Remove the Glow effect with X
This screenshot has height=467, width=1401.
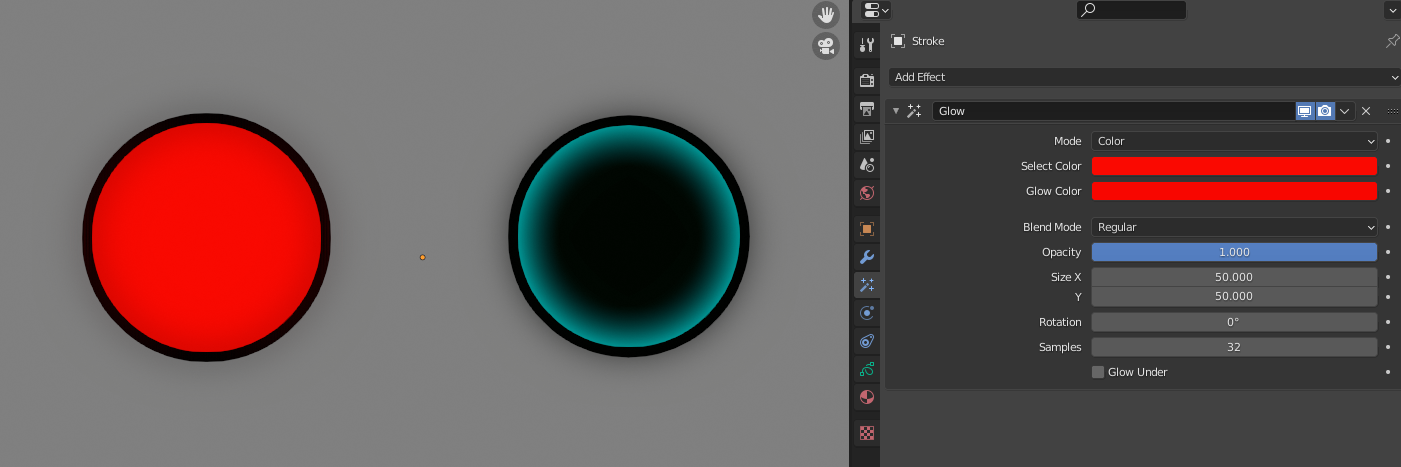click(1366, 111)
